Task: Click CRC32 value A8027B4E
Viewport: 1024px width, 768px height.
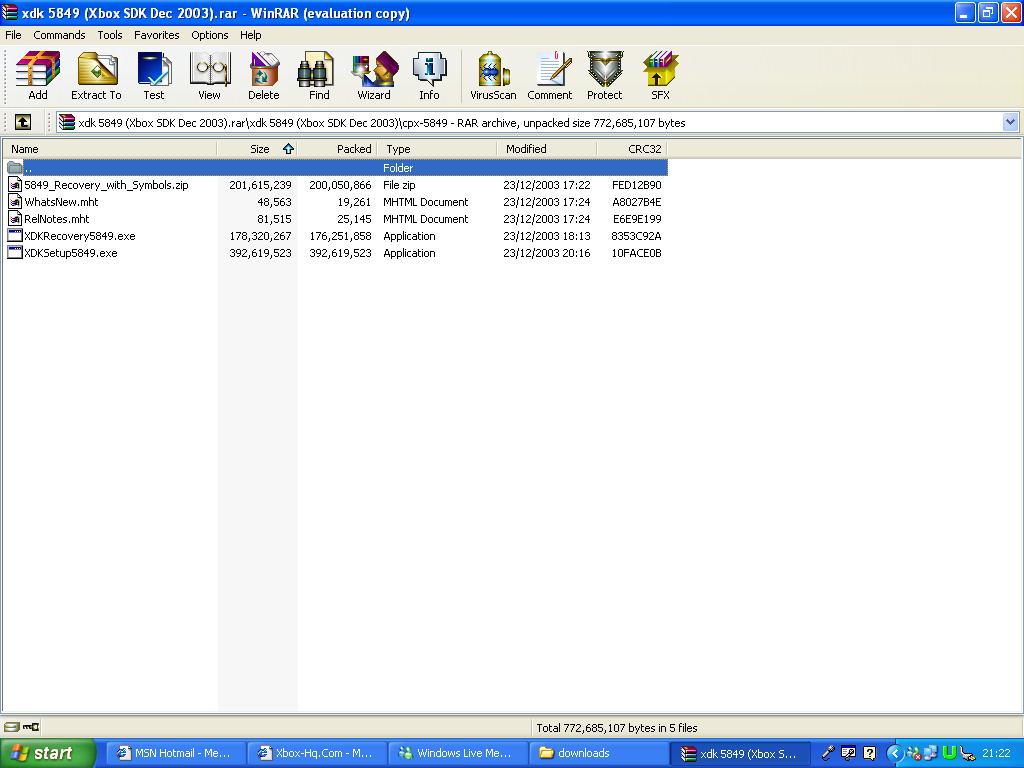Action: pos(637,202)
